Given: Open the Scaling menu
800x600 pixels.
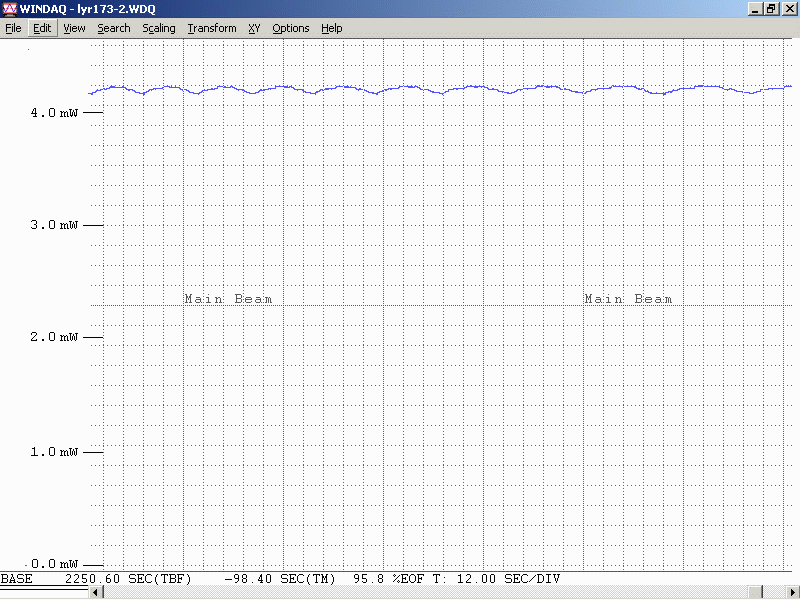Looking at the screenshot, I should [x=158, y=28].
